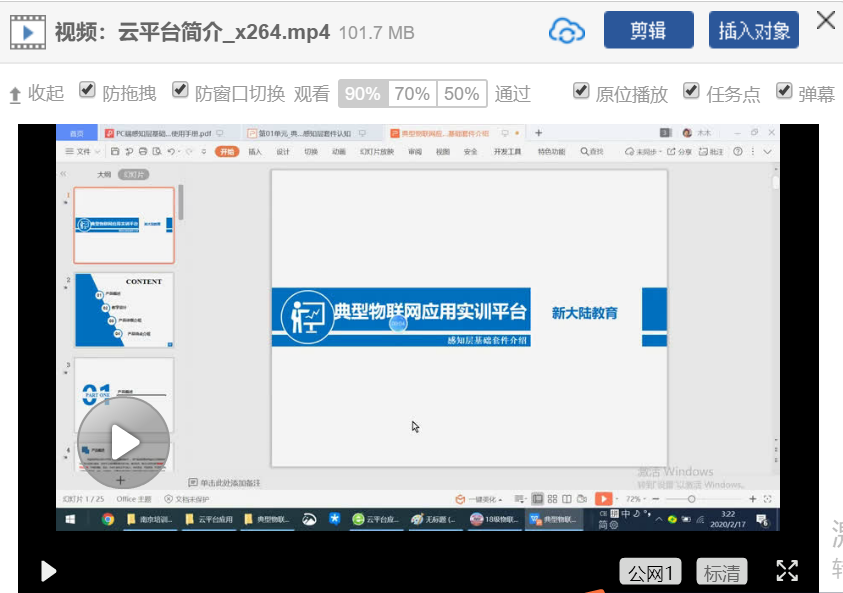The image size is (843, 593).
Task: Enter fullscreen mode in the video player
Action: pyautogui.click(x=787, y=571)
